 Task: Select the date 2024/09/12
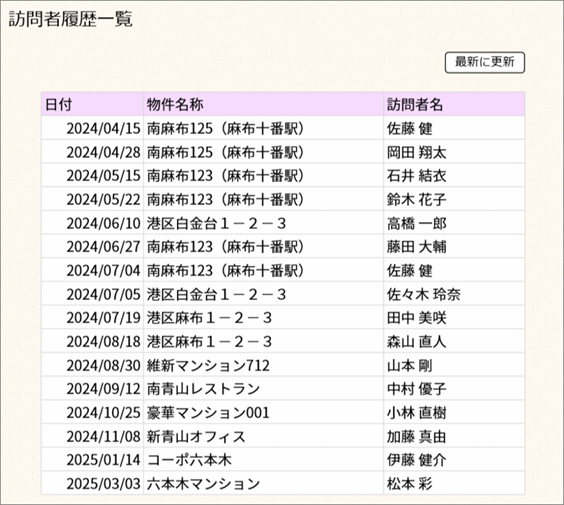[x=103, y=389]
